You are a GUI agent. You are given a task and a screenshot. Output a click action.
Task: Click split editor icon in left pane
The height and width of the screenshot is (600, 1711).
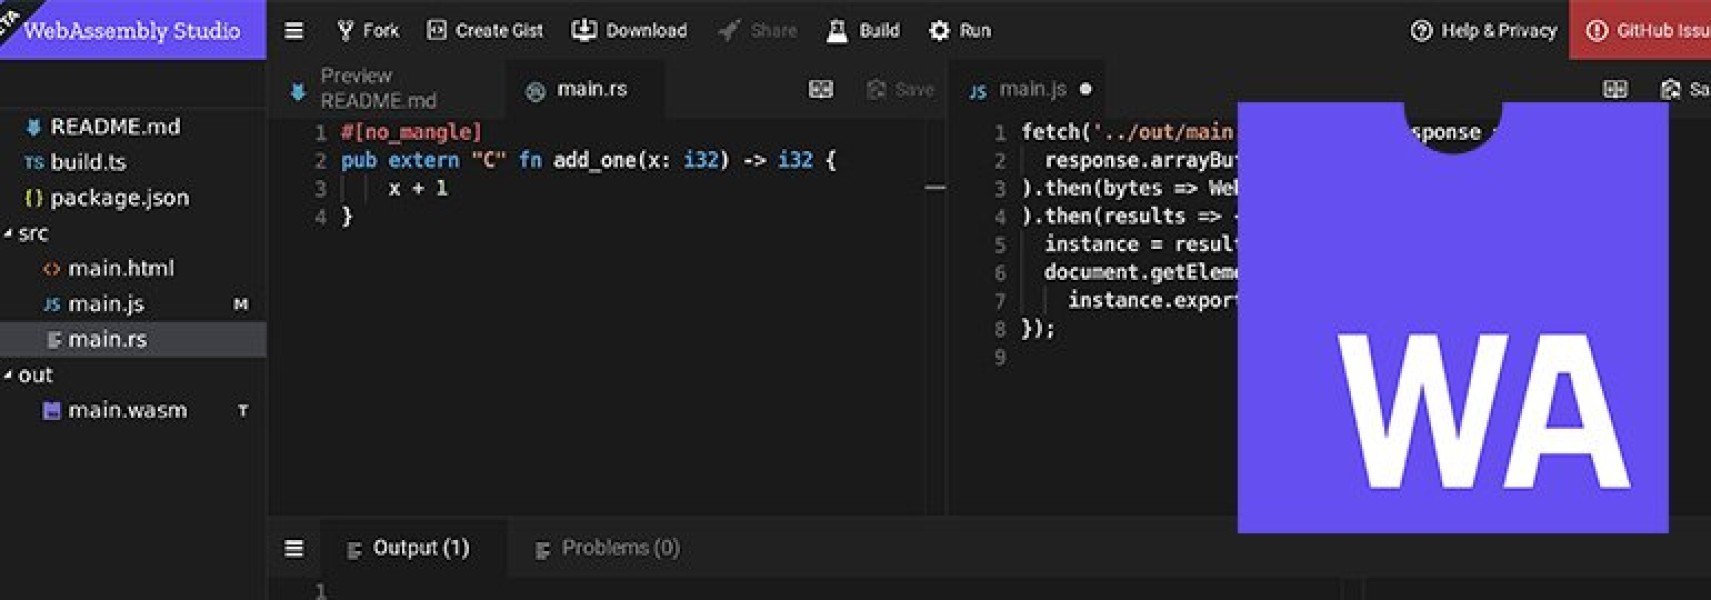[821, 89]
